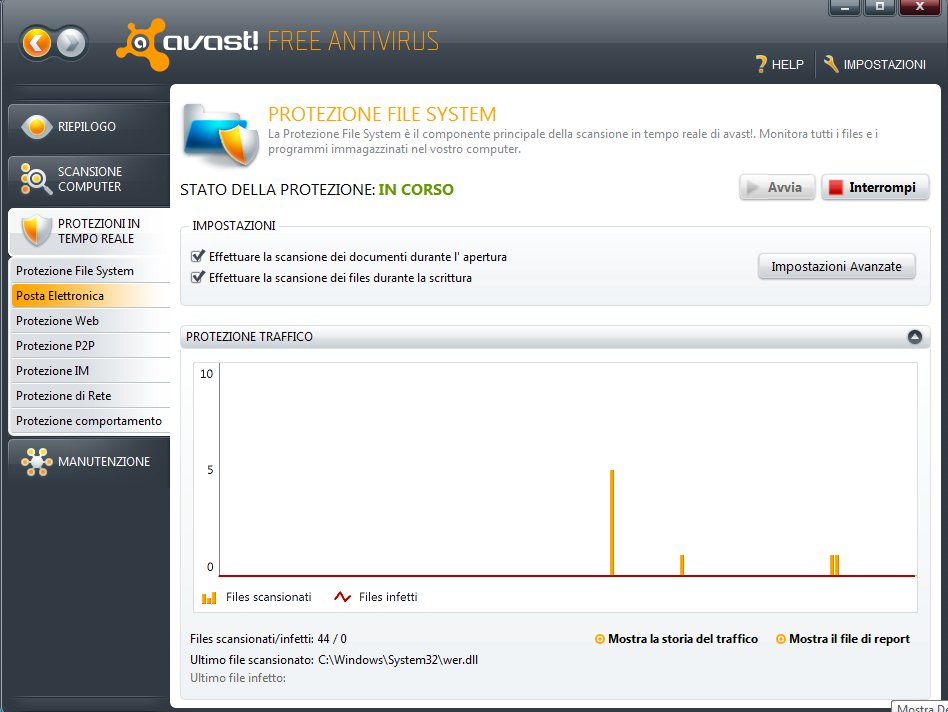
Task: Click the grey forward arrow button
Action: pos(71,43)
